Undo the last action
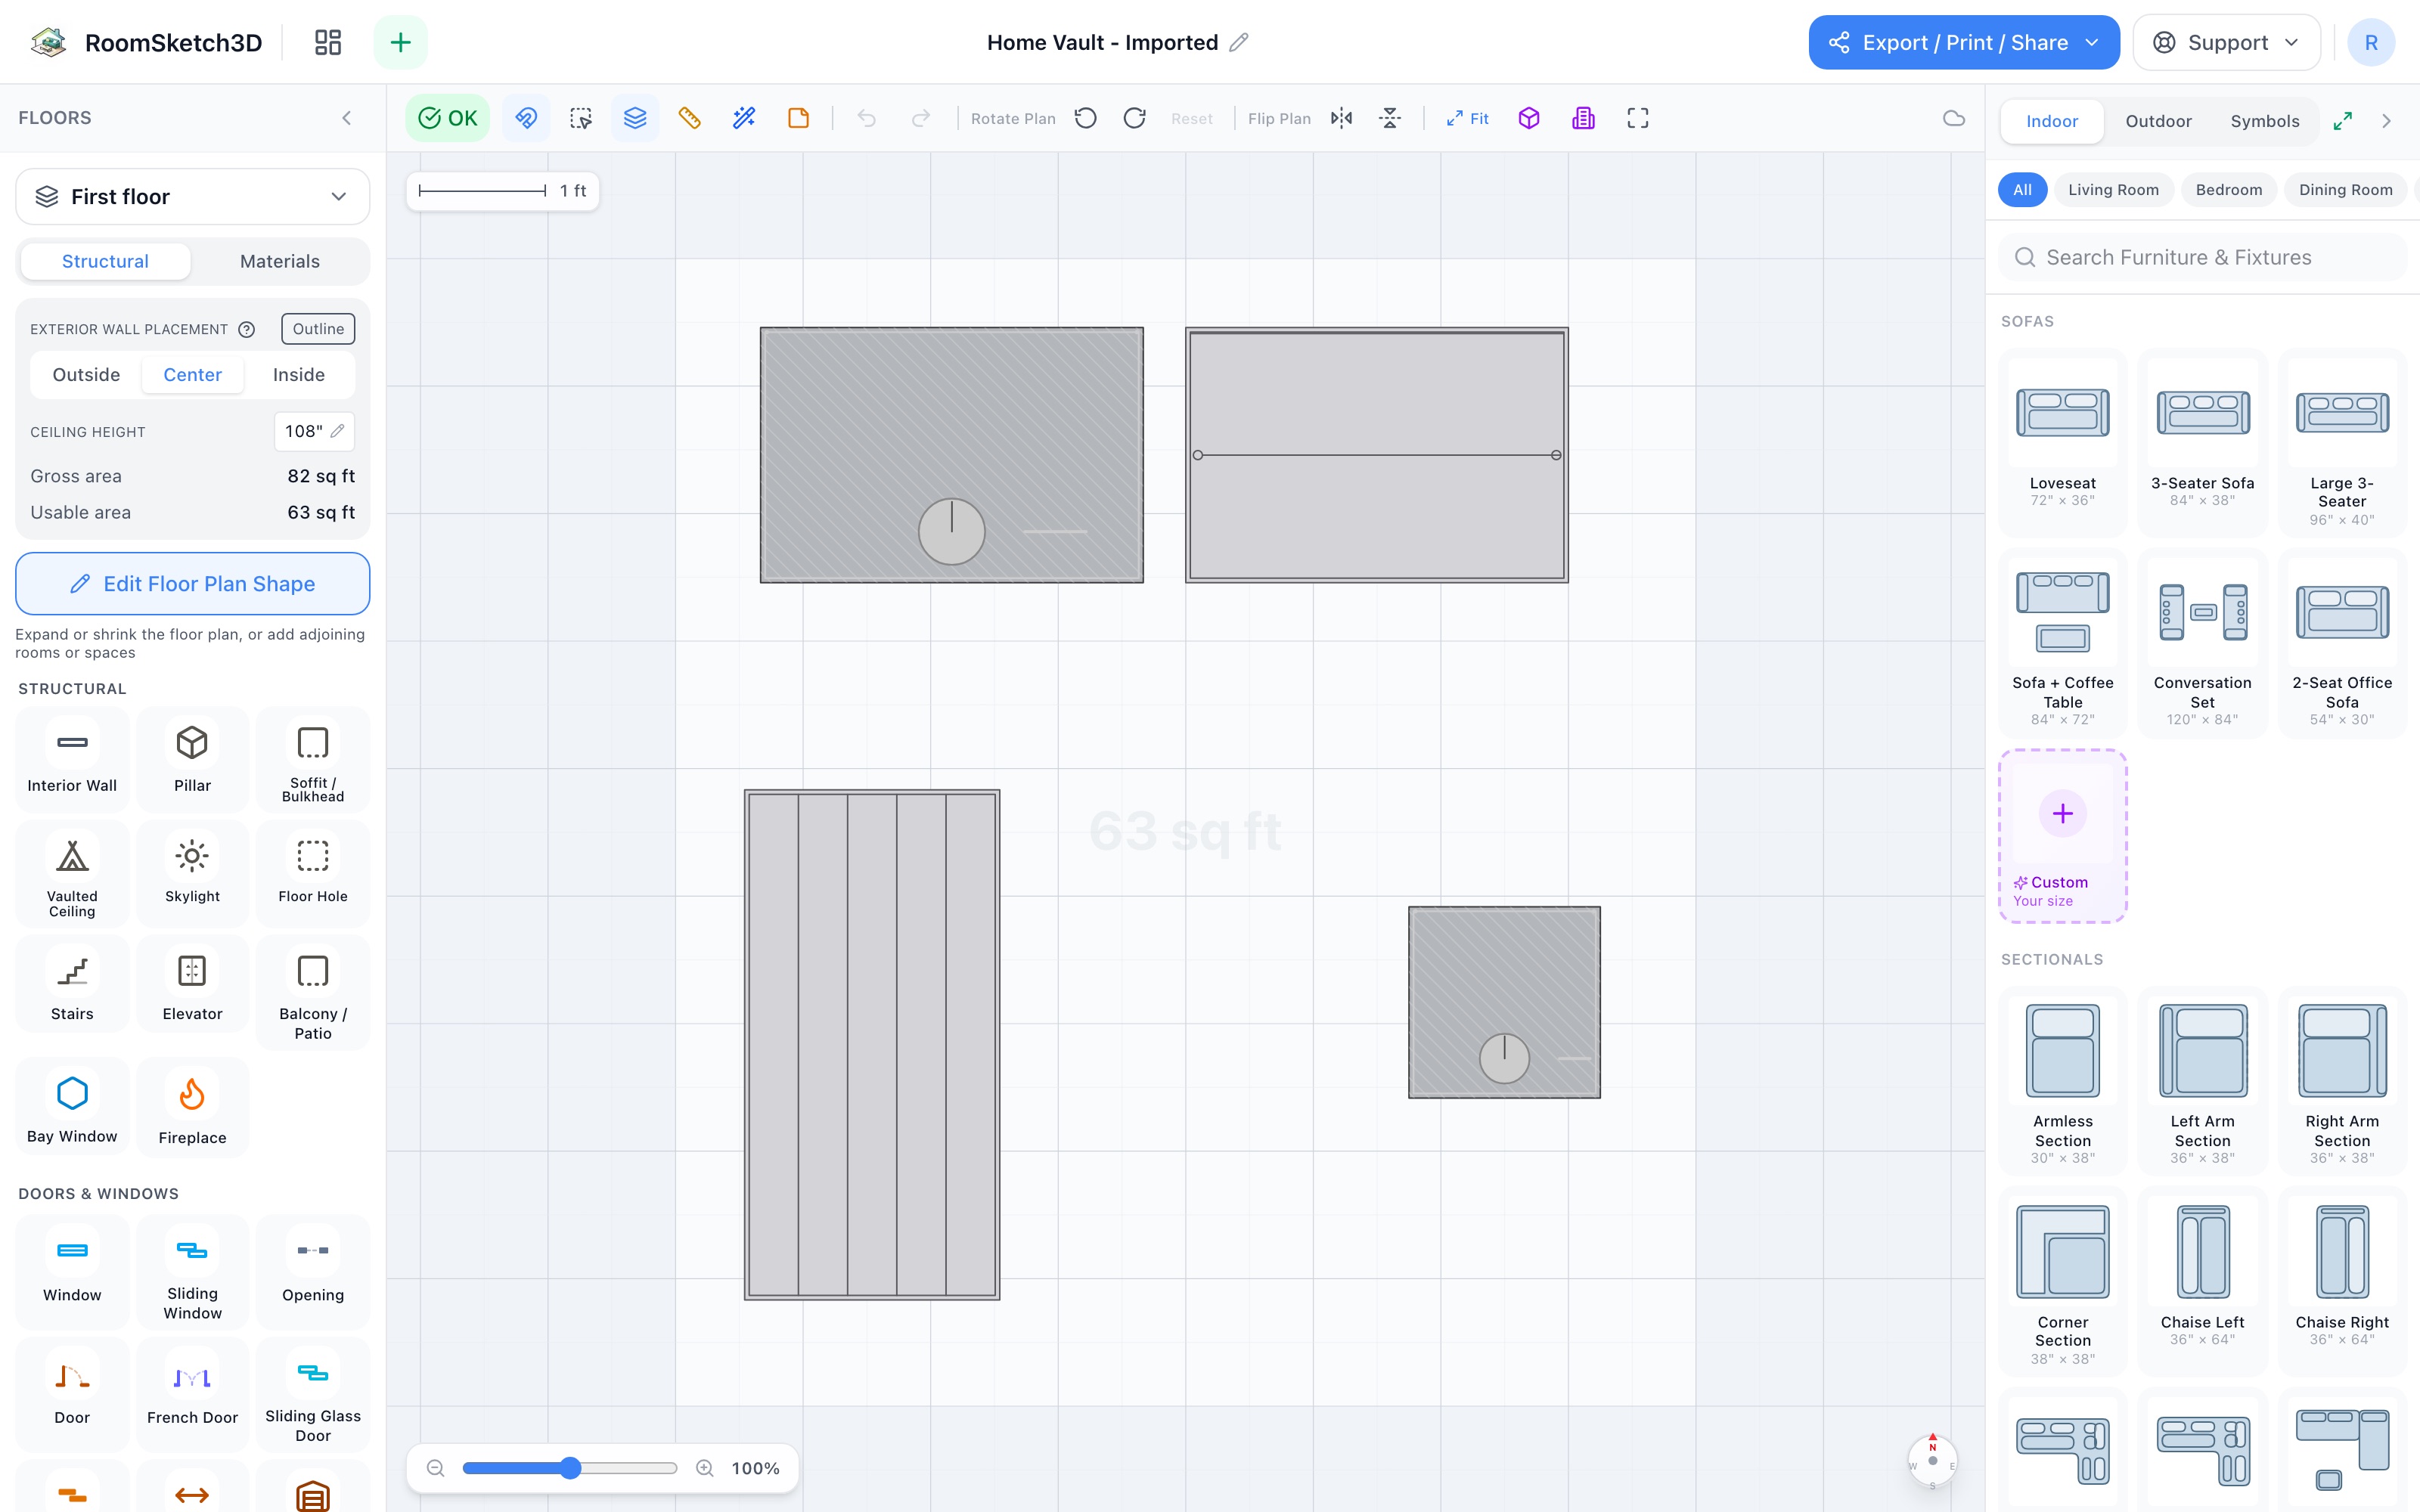Screen dimensions: 2420x1512 click(866, 118)
